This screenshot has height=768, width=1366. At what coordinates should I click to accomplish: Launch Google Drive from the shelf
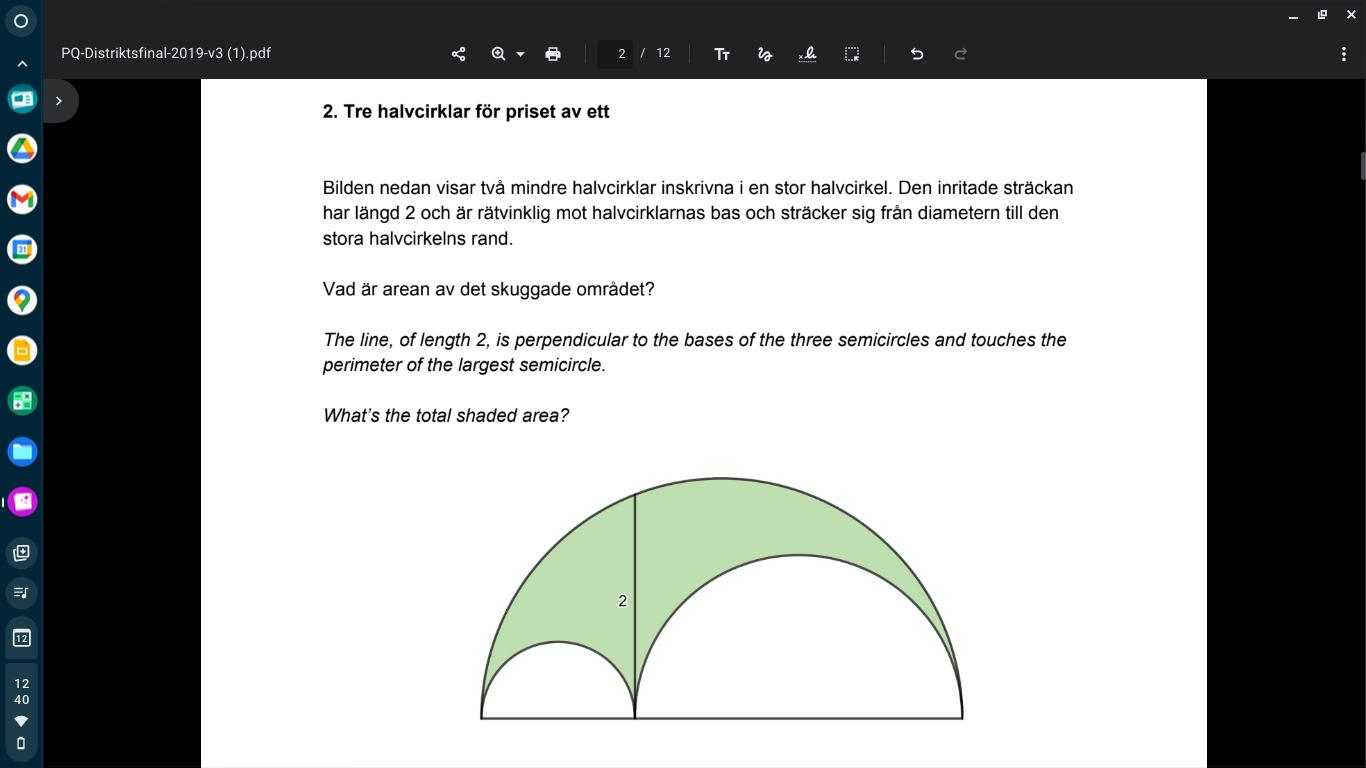22,149
